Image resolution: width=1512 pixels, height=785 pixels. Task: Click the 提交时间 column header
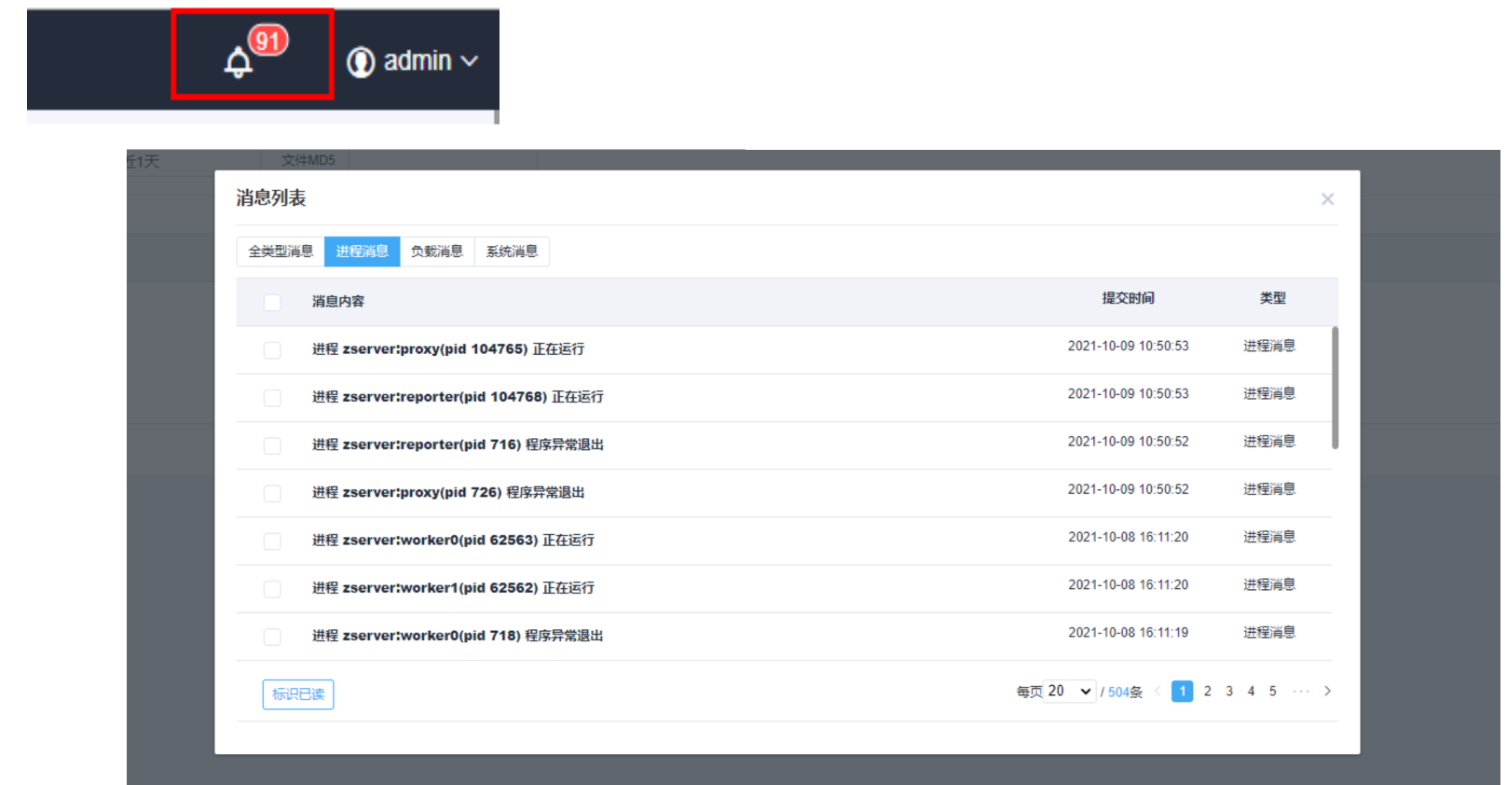point(1128,299)
